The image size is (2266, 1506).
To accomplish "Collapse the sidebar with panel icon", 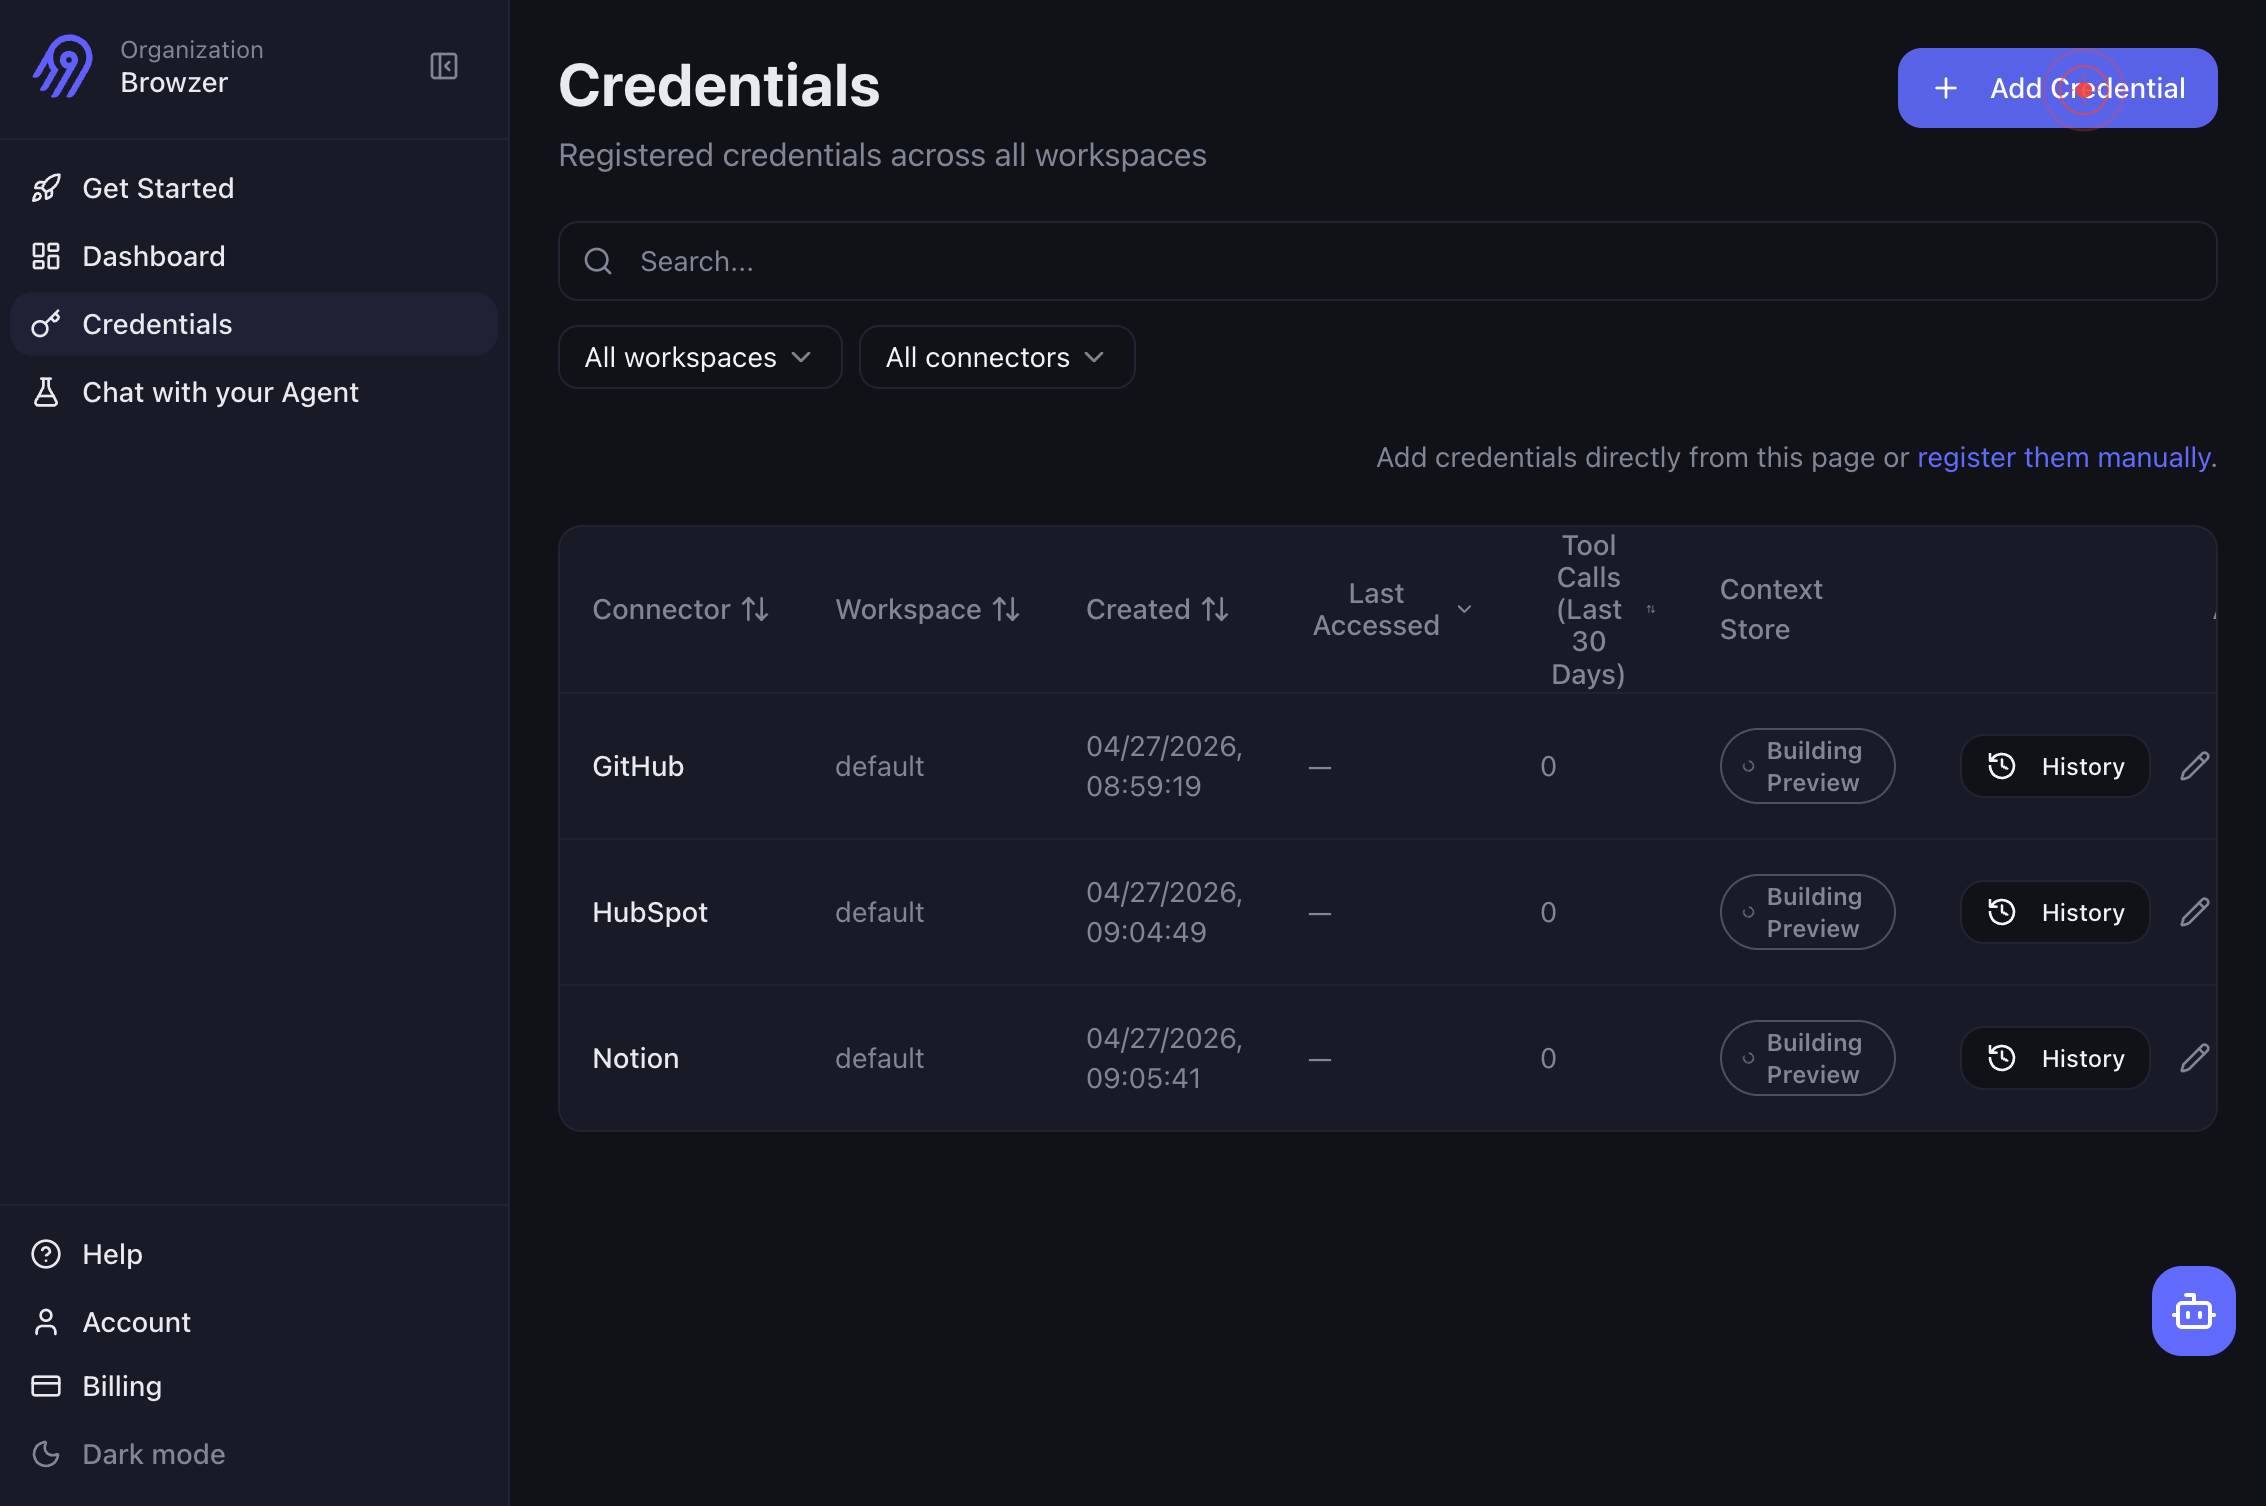I will [443, 66].
